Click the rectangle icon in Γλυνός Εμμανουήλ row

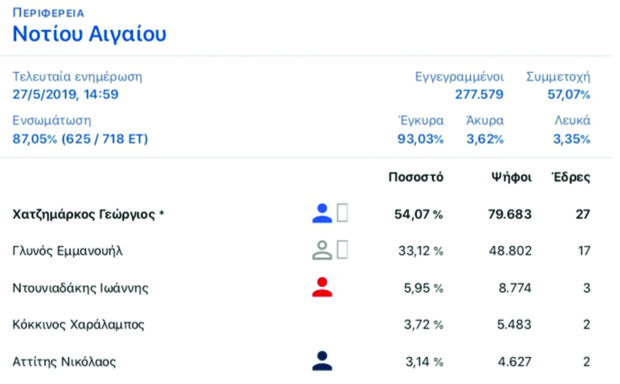pyautogui.click(x=342, y=250)
